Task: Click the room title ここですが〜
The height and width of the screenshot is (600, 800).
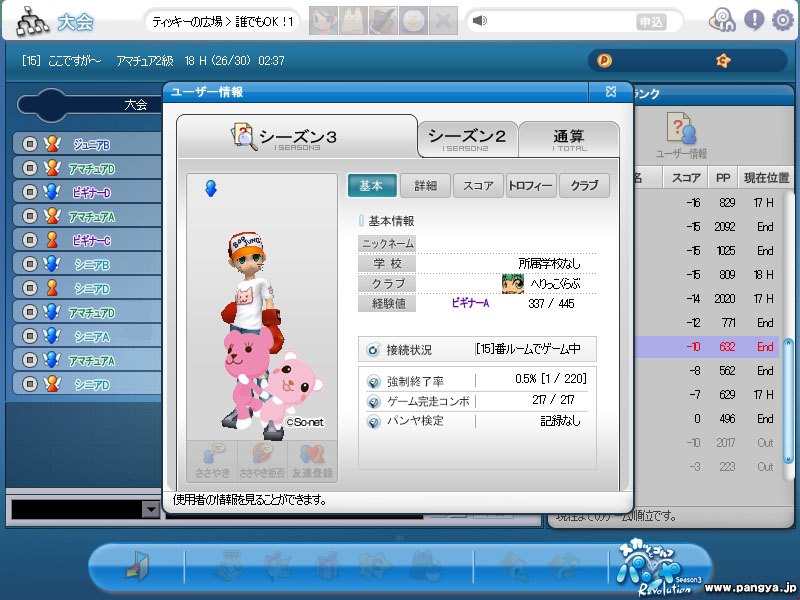Action: coord(74,61)
